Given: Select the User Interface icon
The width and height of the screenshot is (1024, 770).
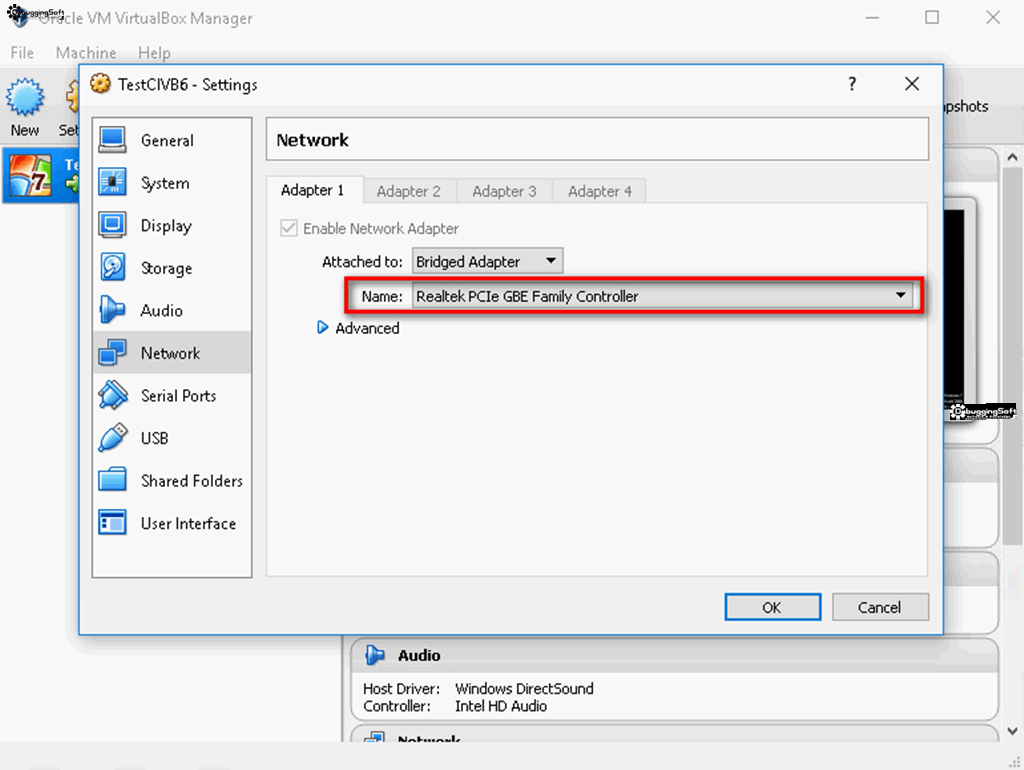Looking at the screenshot, I should coord(112,522).
